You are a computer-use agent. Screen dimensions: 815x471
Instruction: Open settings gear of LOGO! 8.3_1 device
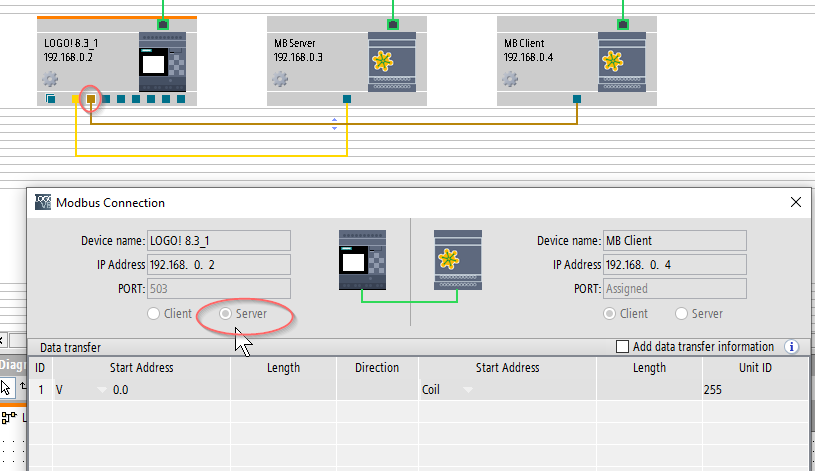50,80
